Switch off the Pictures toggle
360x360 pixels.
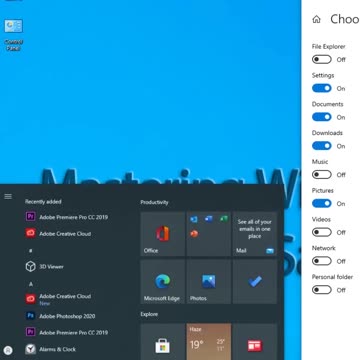click(322, 203)
